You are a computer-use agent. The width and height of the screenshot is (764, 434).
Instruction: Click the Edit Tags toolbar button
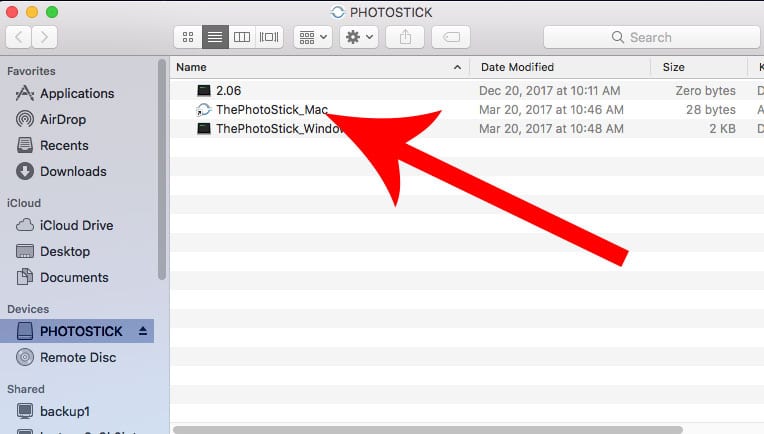450,37
